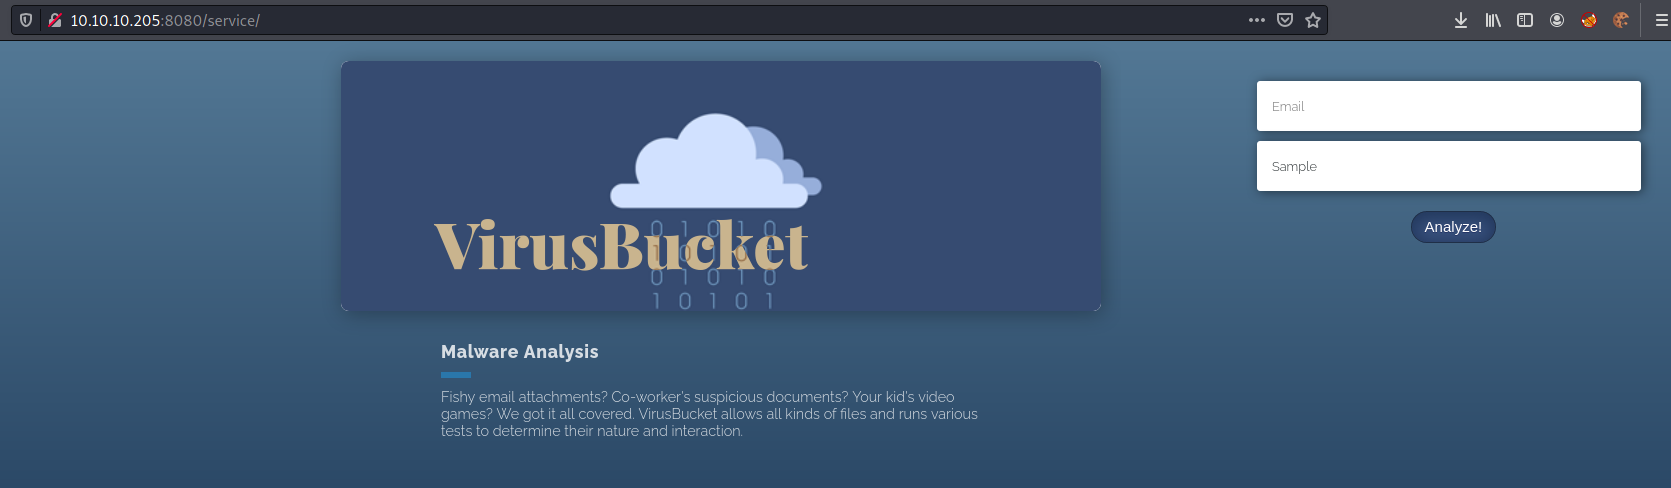
Task: Click the crossed-out fox extension icon
Action: 1589,20
